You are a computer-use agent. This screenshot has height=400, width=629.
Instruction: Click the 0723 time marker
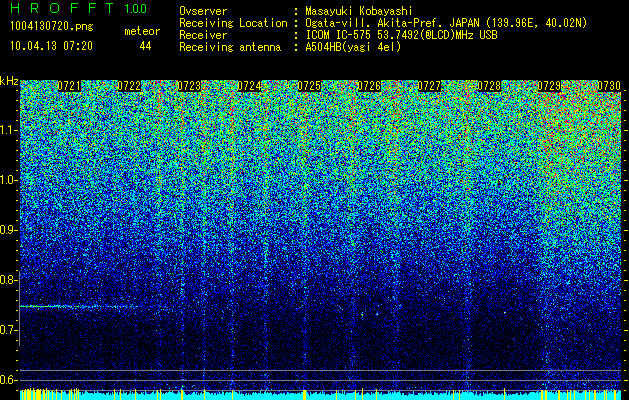[x=189, y=86]
